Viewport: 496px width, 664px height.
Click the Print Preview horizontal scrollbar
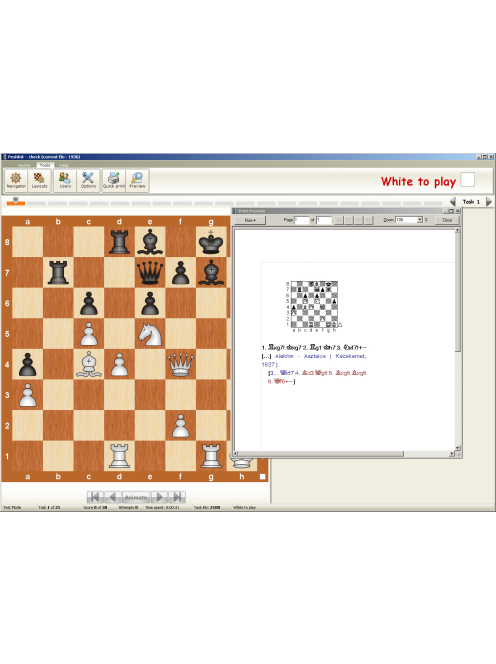344,454
